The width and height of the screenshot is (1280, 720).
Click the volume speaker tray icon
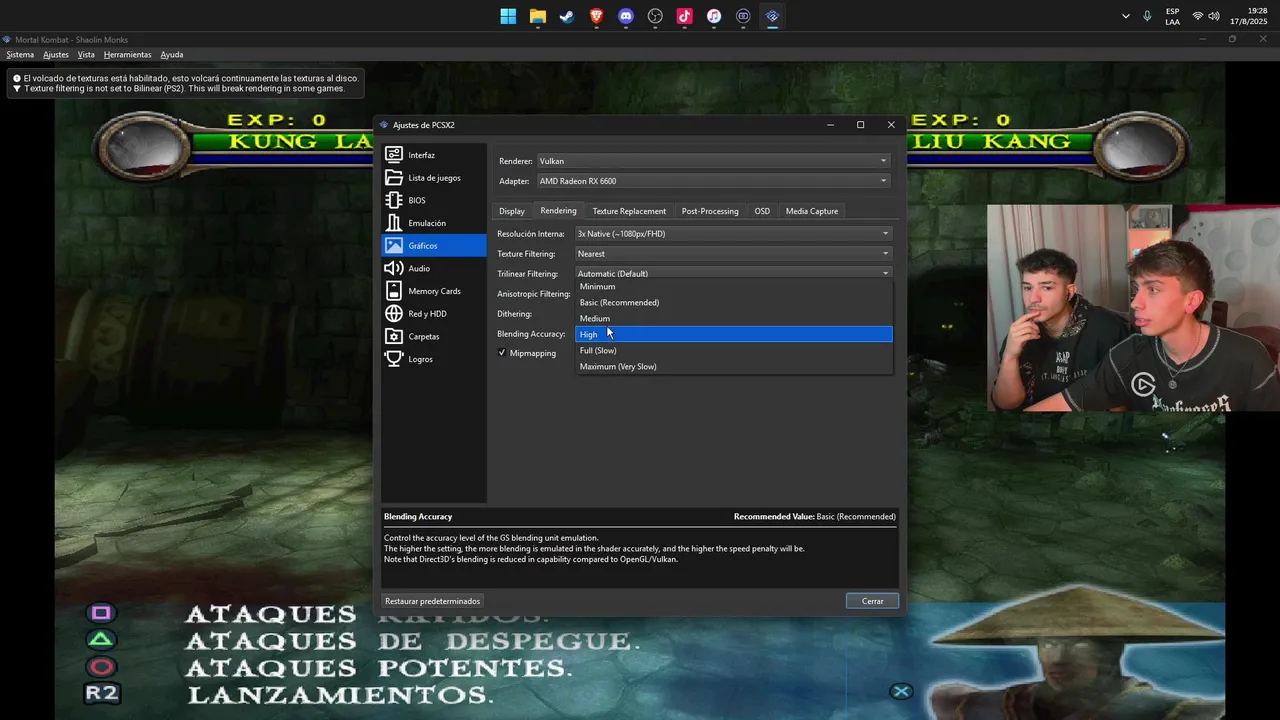(1214, 16)
